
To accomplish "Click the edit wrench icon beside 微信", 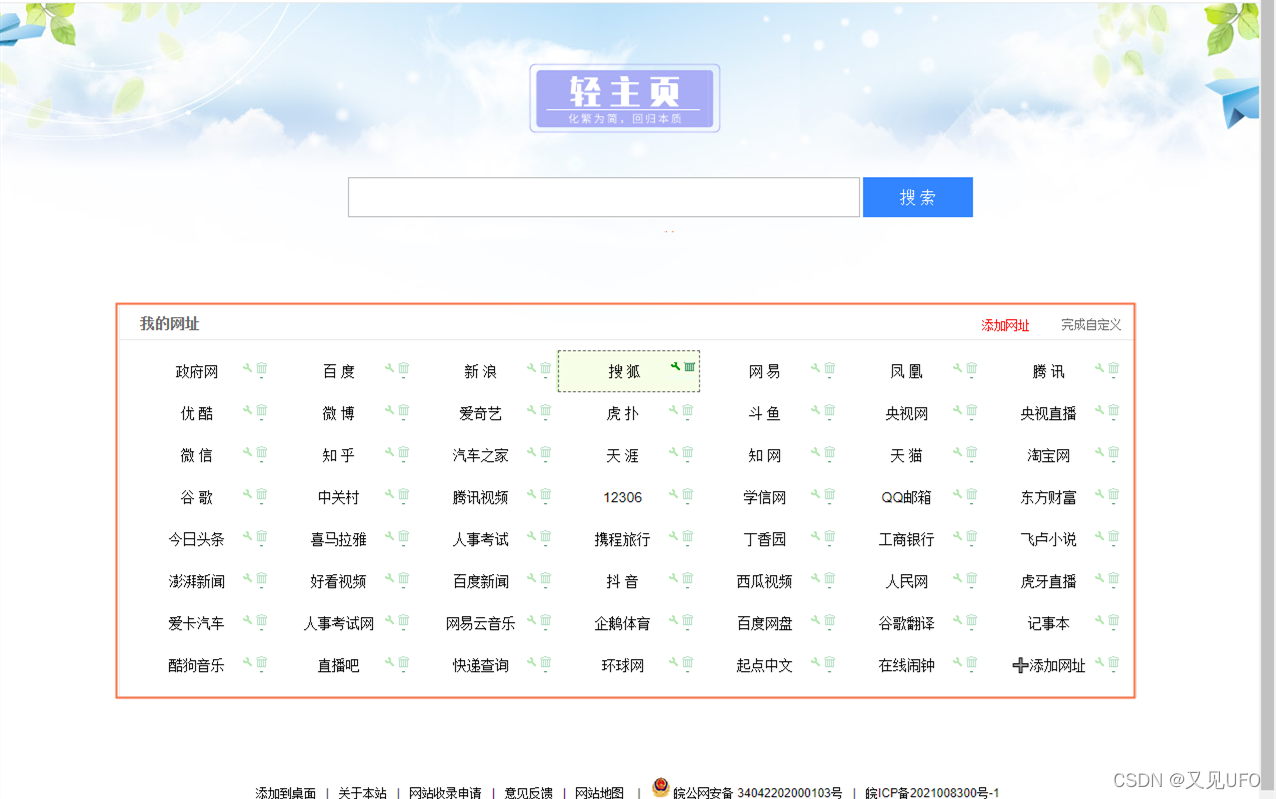I will 247,453.
